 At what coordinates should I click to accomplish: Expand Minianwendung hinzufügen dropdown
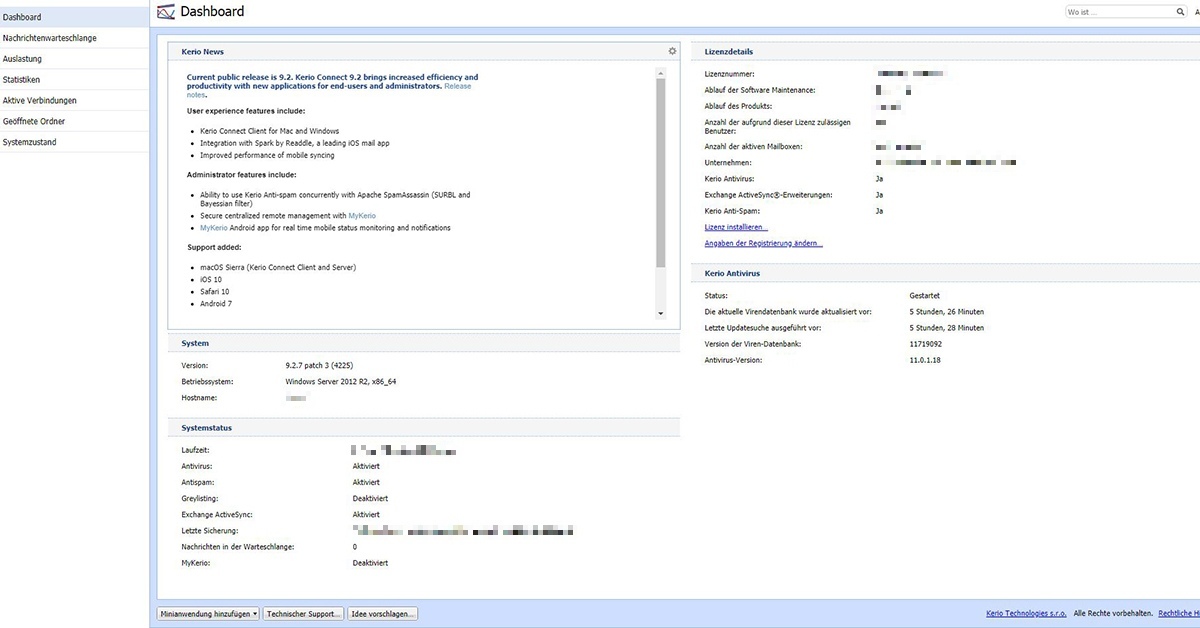(x=208, y=613)
